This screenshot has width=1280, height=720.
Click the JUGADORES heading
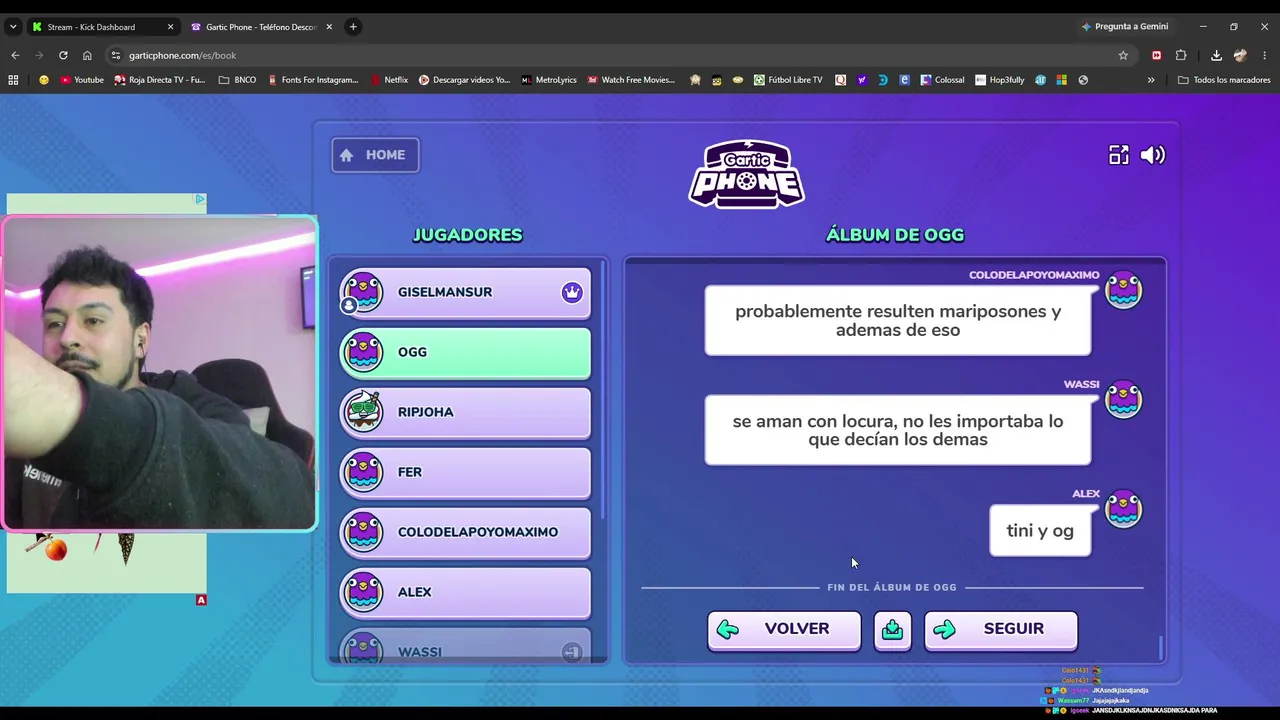tap(467, 235)
